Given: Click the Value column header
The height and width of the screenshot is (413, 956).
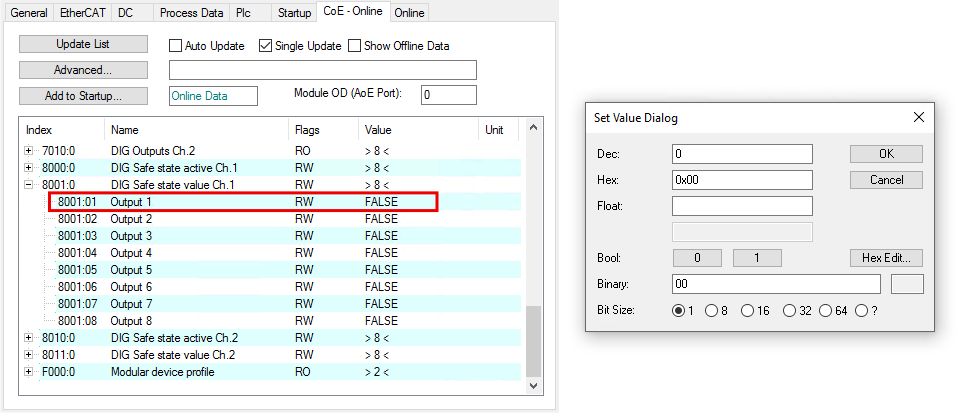Looking at the screenshot, I should click(418, 130).
